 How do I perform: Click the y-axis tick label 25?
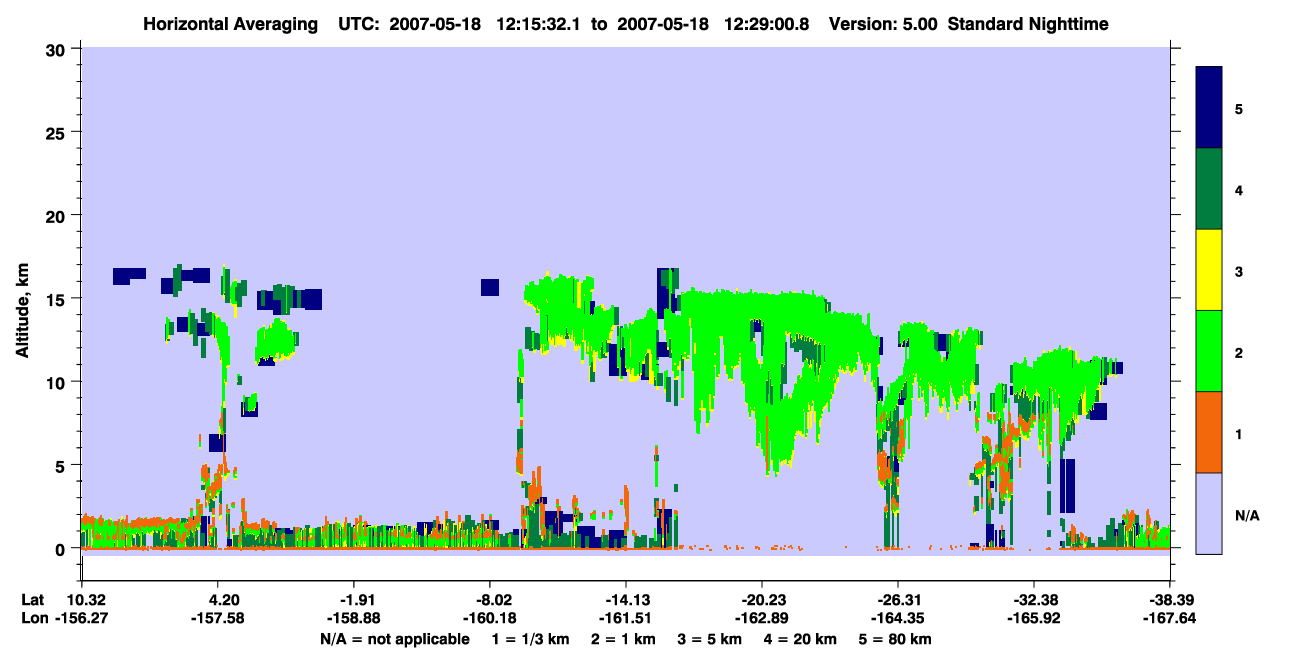tap(58, 132)
